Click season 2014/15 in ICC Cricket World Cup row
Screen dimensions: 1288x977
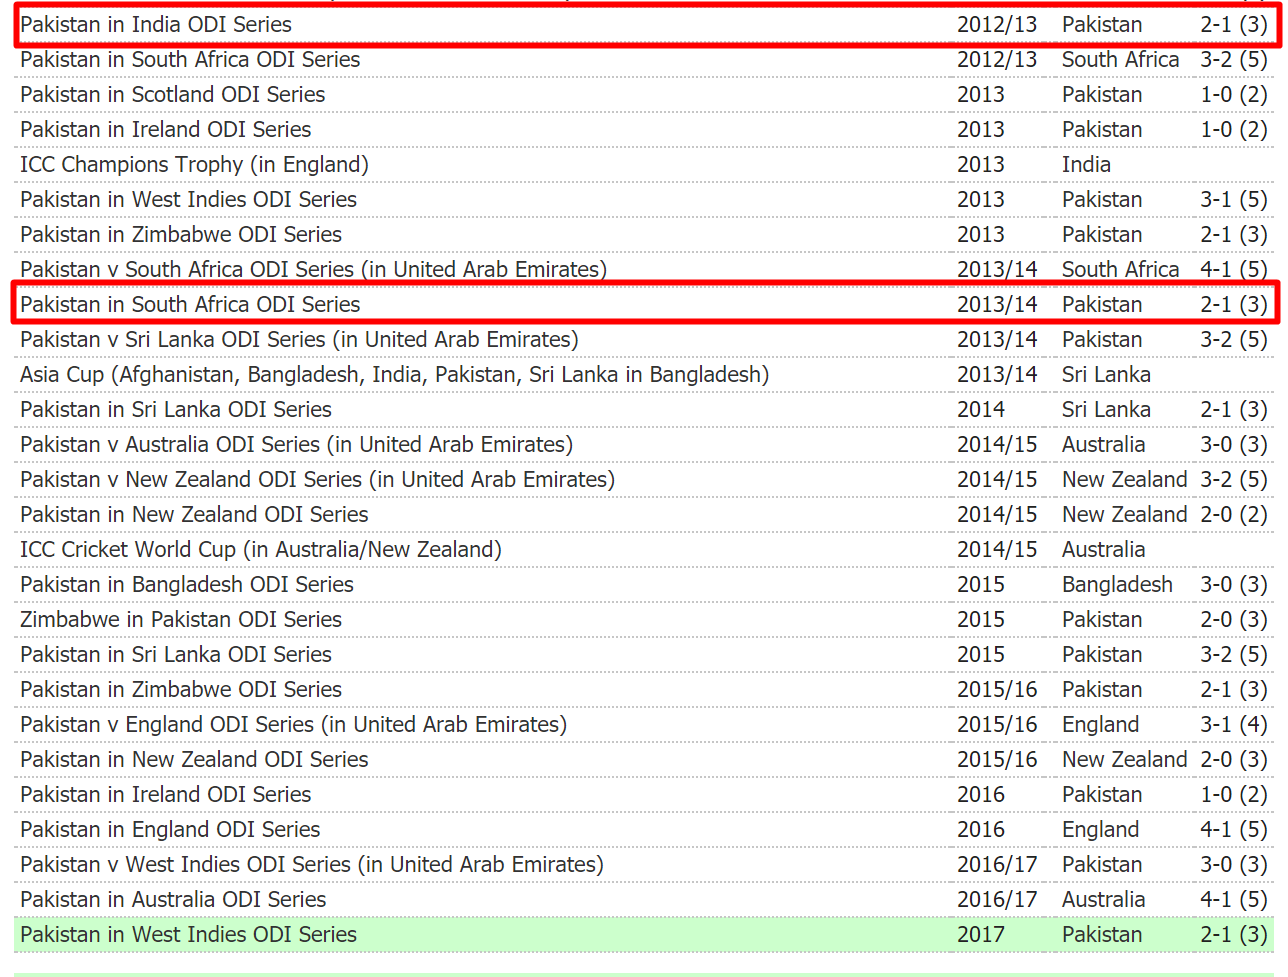pyautogui.click(x=997, y=549)
